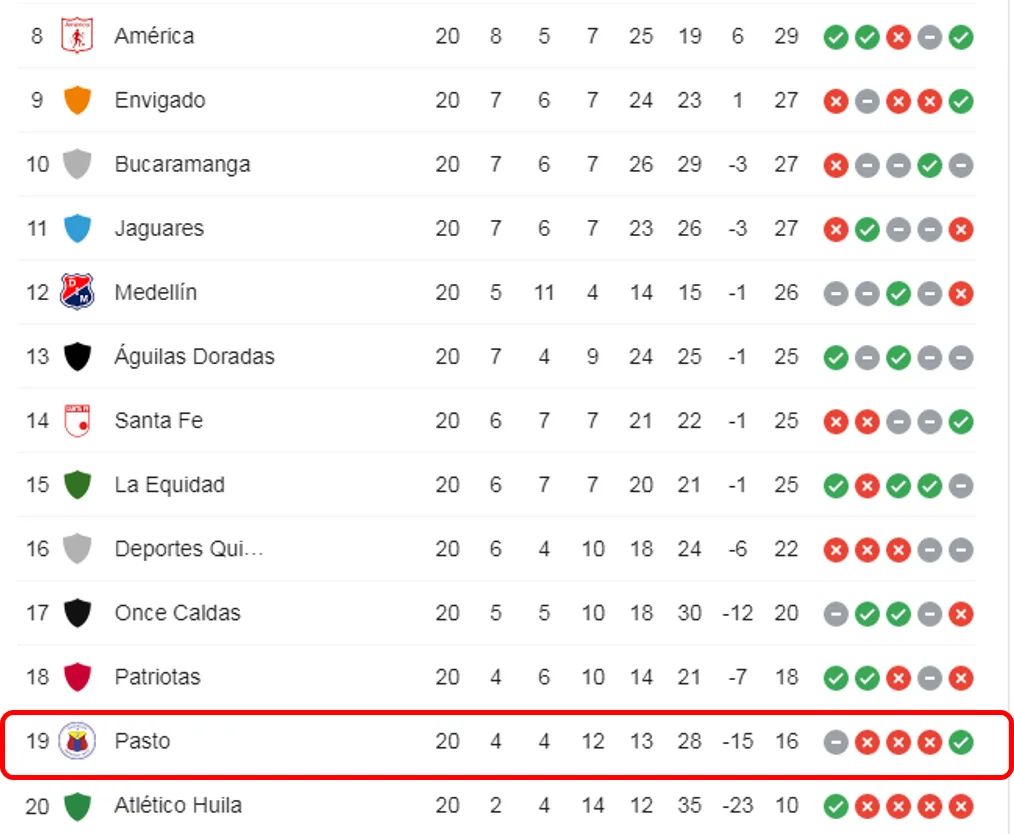
Task: Select the highlighted Pasto table row
Action: tap(507, 743)
